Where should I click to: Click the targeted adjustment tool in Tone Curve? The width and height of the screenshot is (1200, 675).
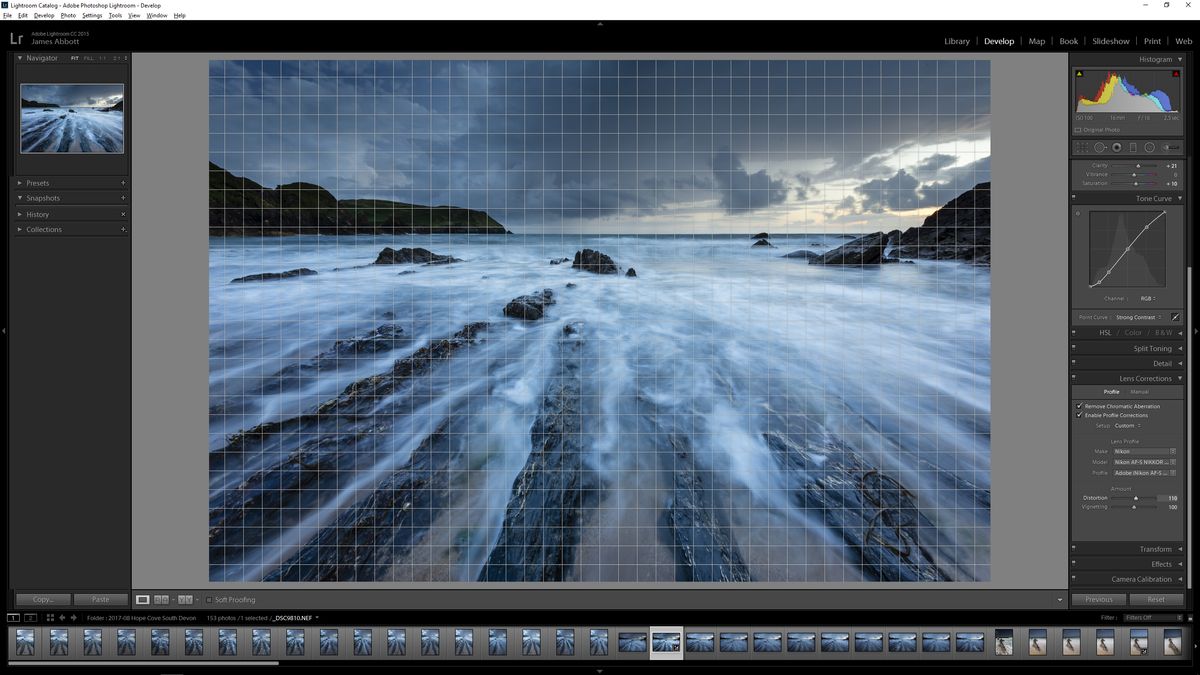(1077, 213)
